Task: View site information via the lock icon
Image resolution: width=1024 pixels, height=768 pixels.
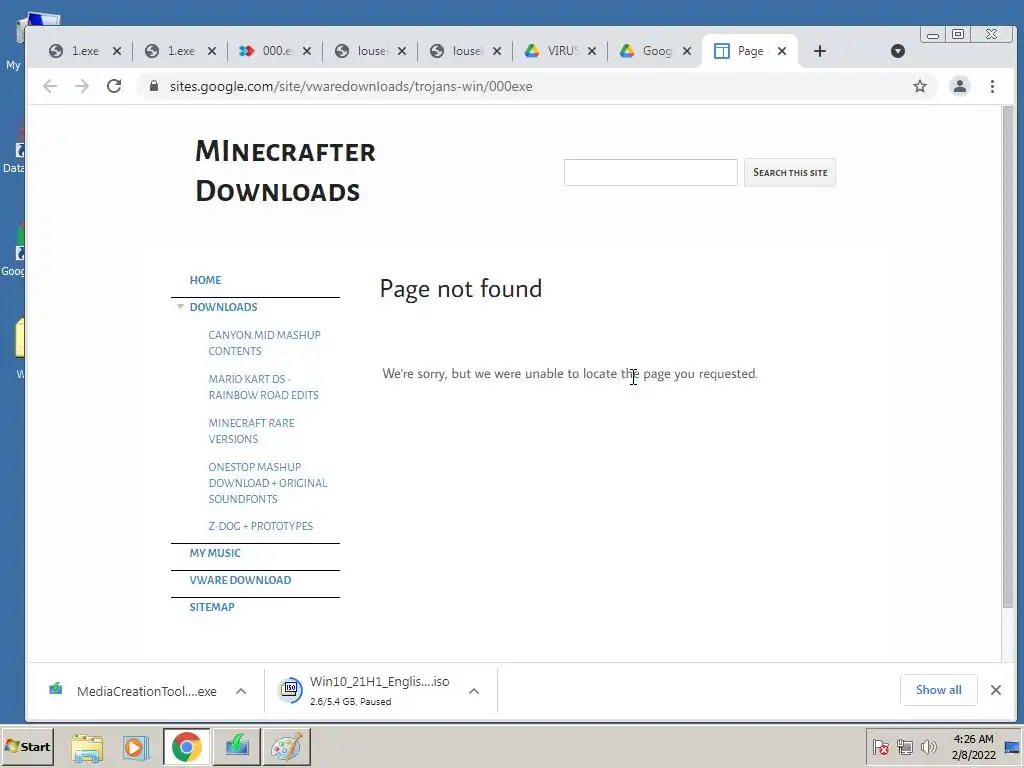Action: click(x=153, y=86)
